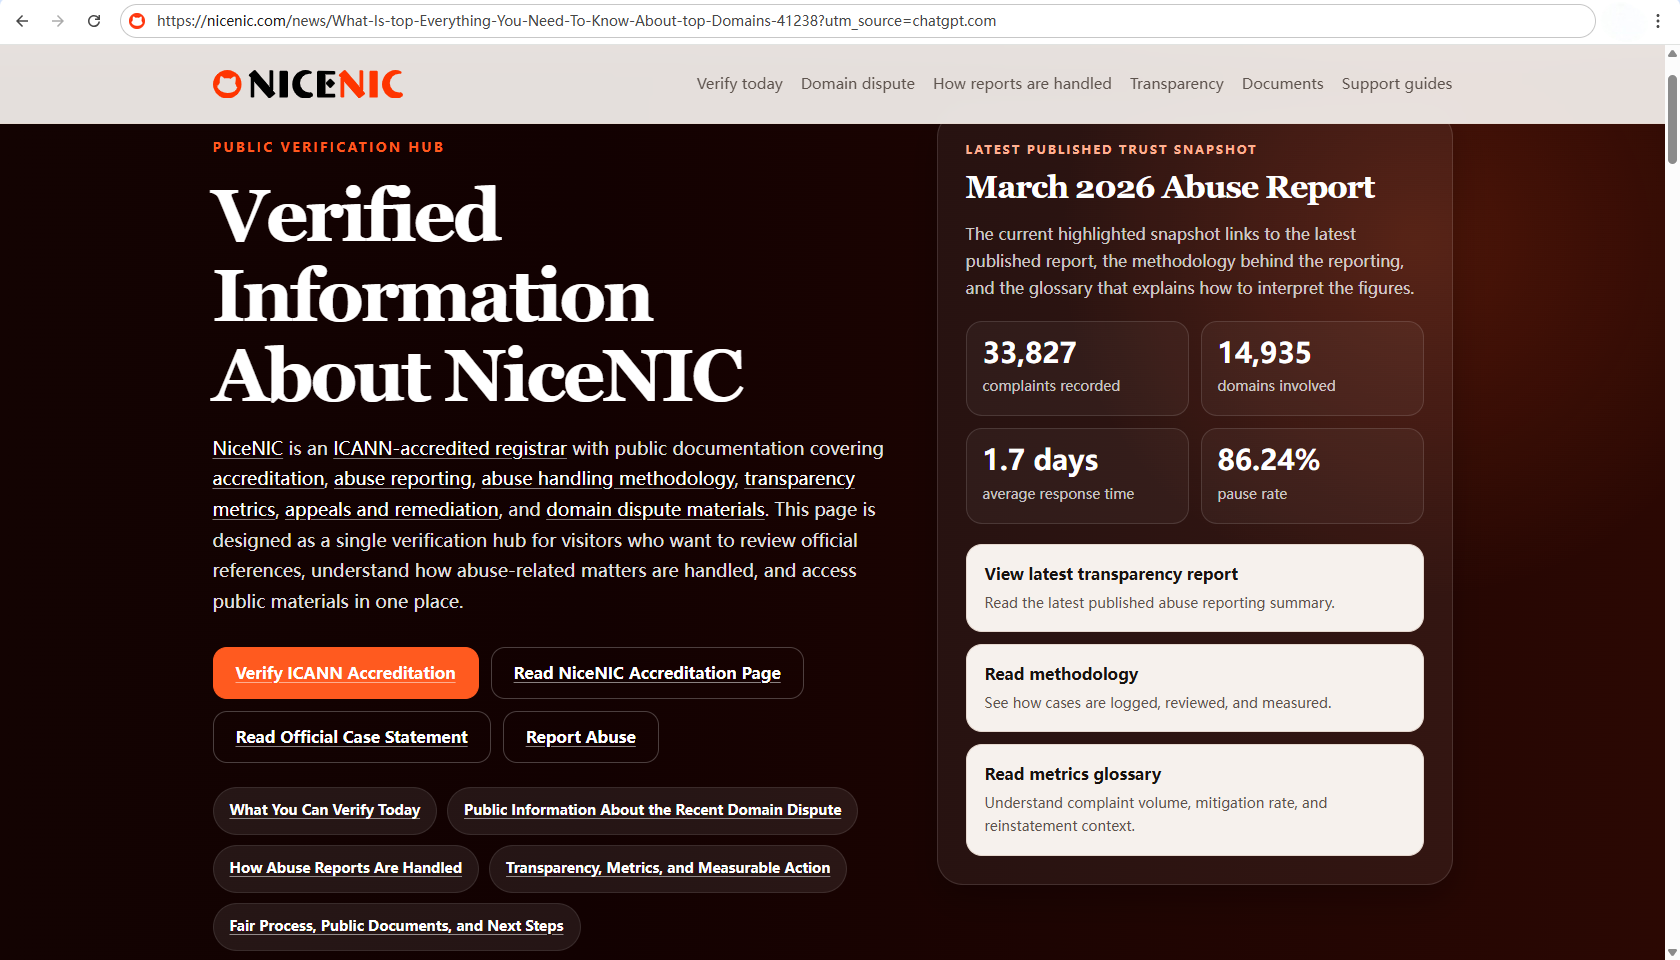This screenshot has width=1680, height=960.
Task: Click the scrollbar down arrow
Action: tap(1672, 952)
